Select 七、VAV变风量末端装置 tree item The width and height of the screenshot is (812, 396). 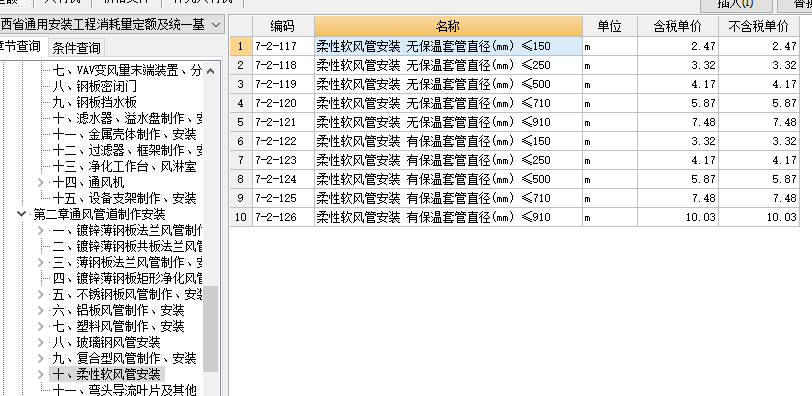(127, 70)
